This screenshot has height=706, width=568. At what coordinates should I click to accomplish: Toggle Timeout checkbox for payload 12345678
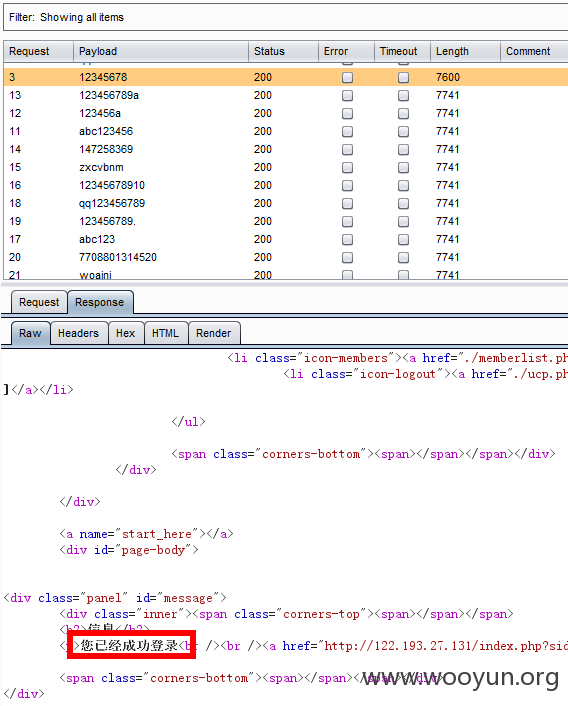tap(404, 77)
